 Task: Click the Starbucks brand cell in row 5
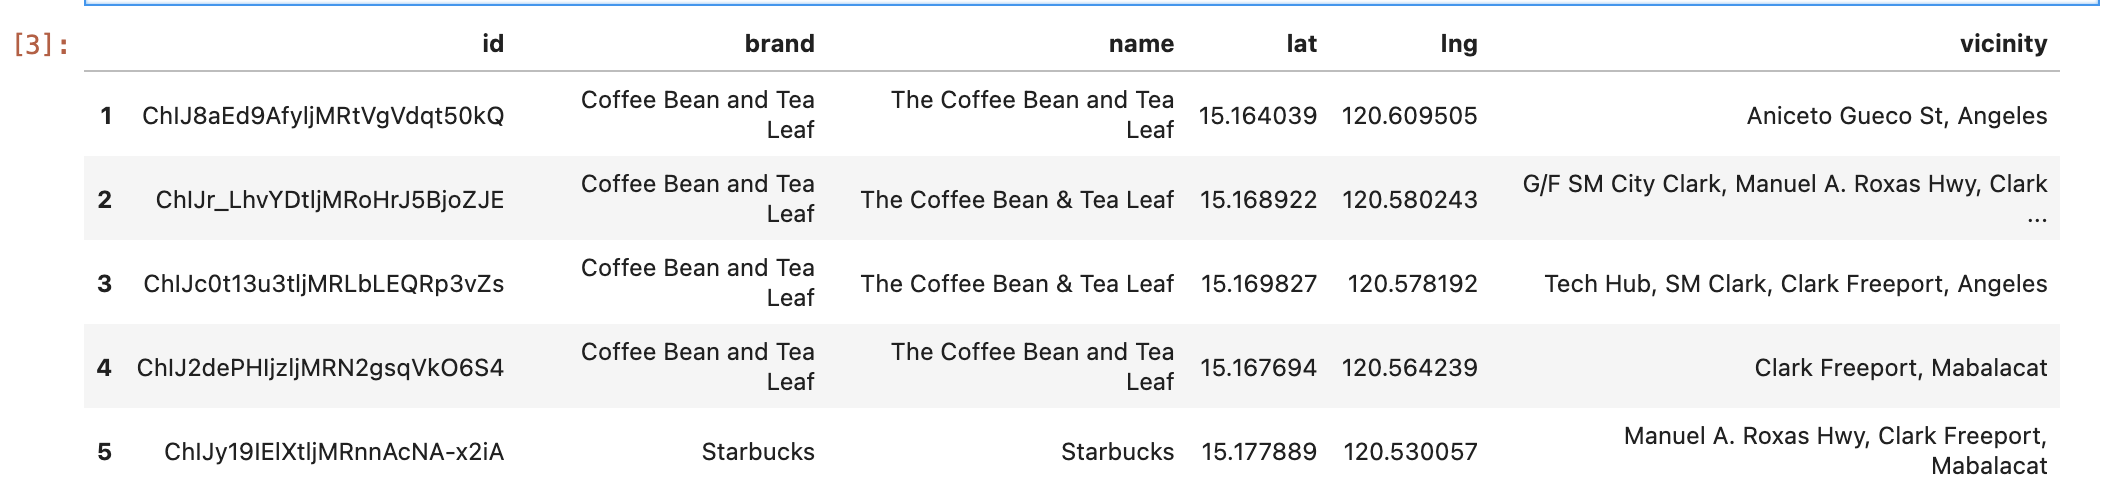coord(757,452)
